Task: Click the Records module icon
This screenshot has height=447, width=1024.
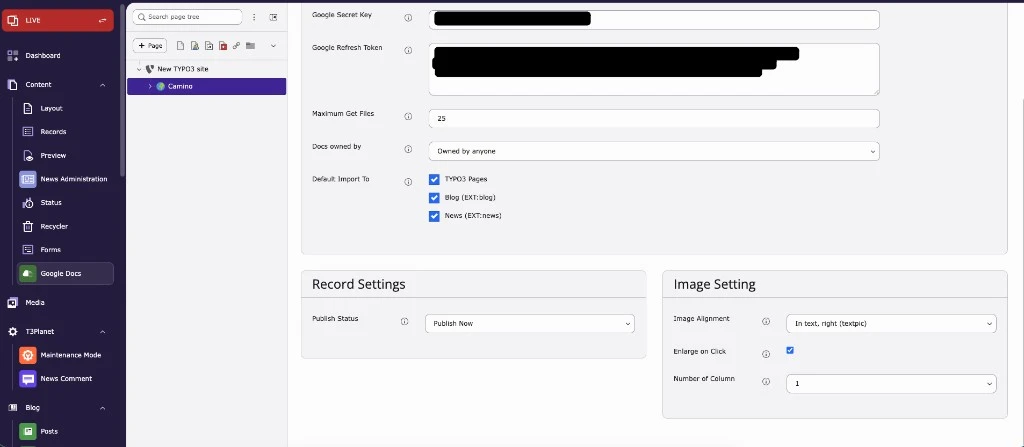Action: point(28,132)
